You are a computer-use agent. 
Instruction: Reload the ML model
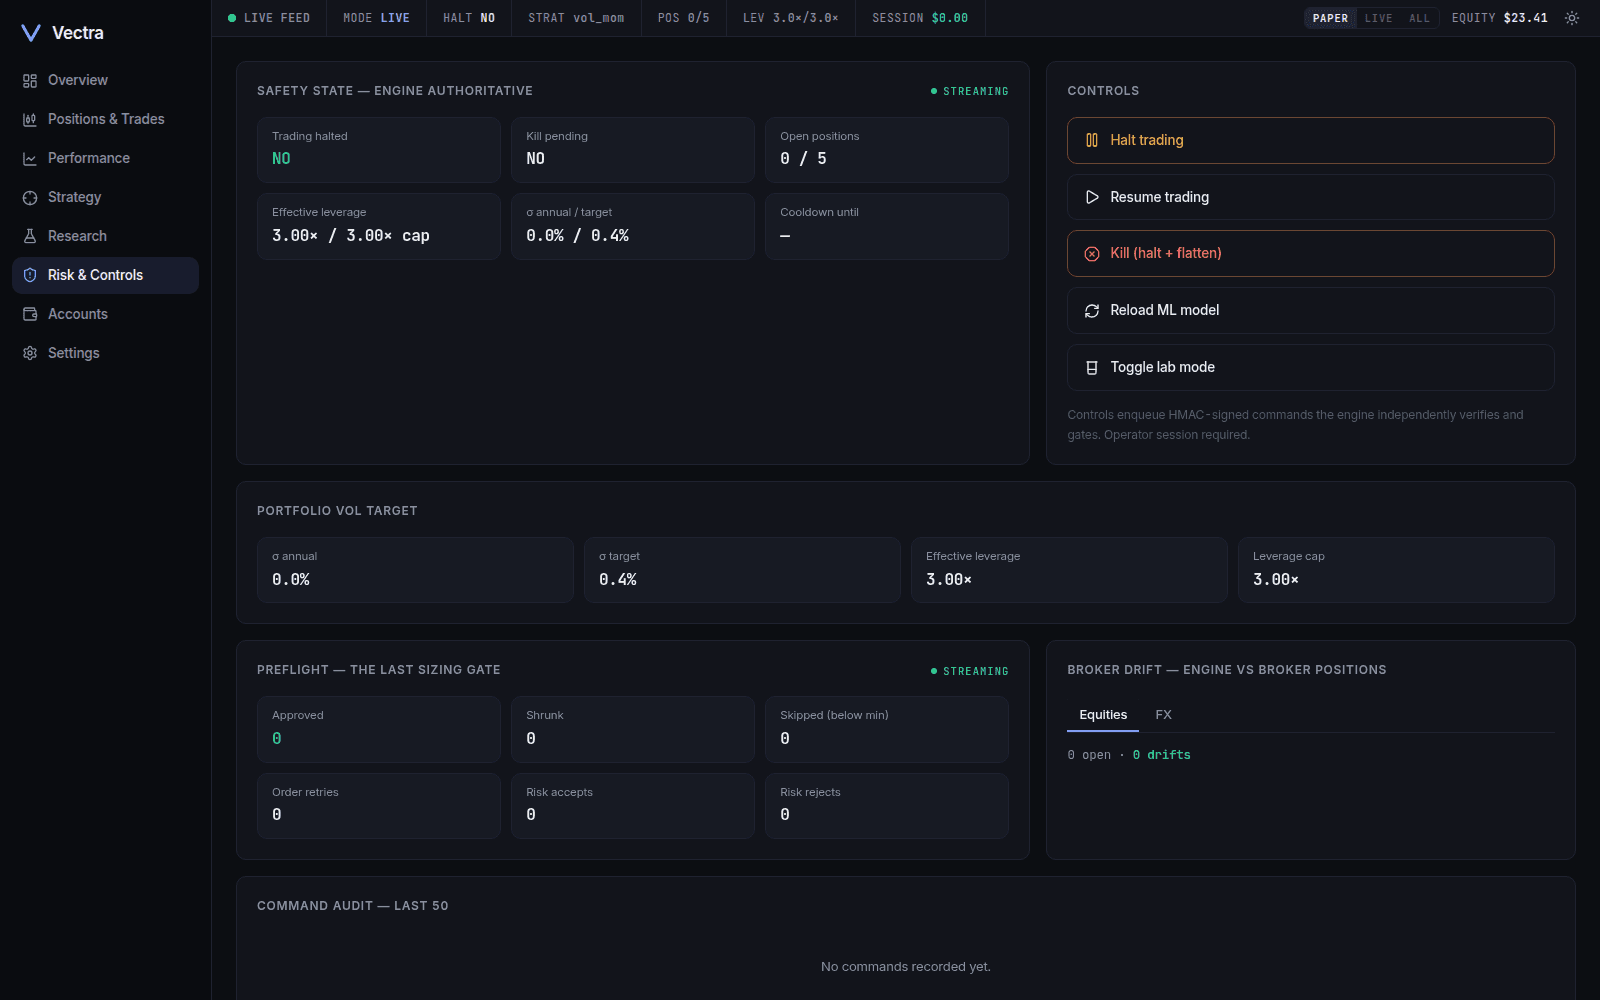(1311, 310)
